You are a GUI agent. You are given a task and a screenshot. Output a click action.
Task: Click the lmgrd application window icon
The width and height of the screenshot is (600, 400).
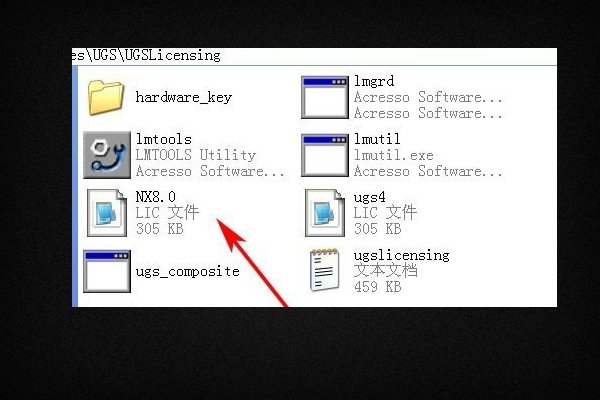(x=325, y=97)
